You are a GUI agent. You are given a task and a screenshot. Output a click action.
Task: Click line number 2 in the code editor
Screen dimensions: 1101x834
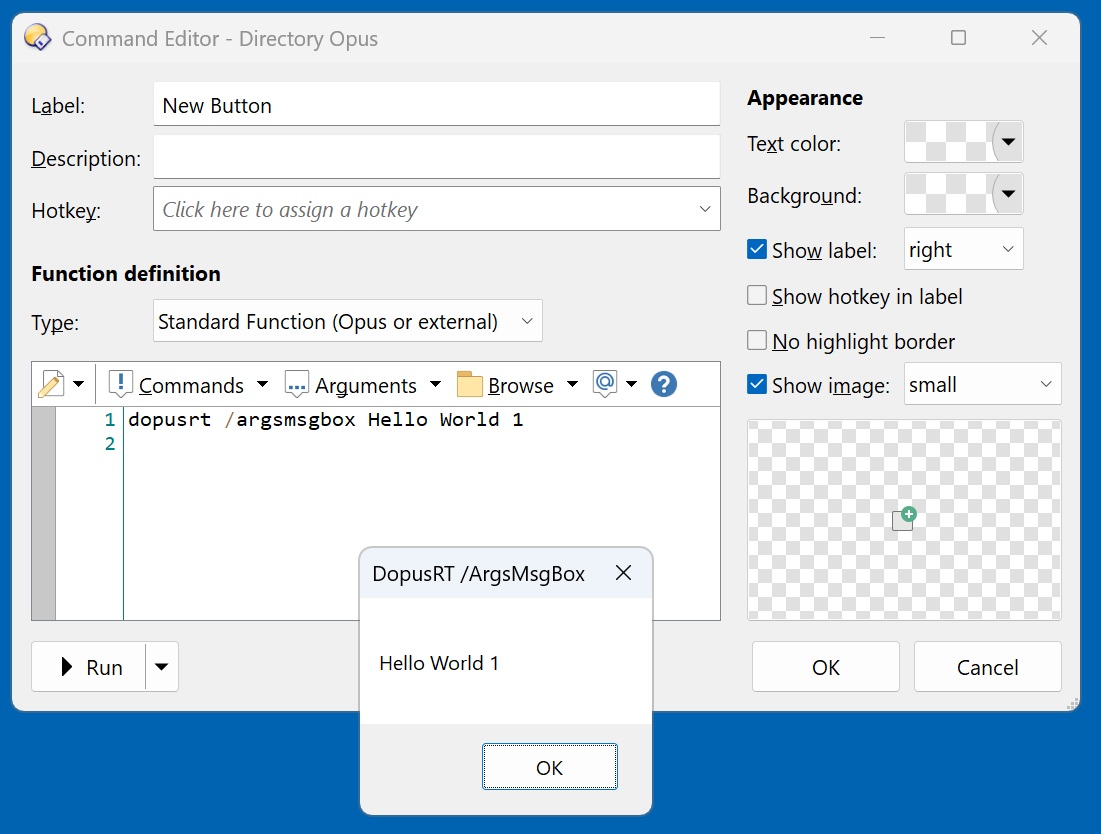click(x=110, y=444)
